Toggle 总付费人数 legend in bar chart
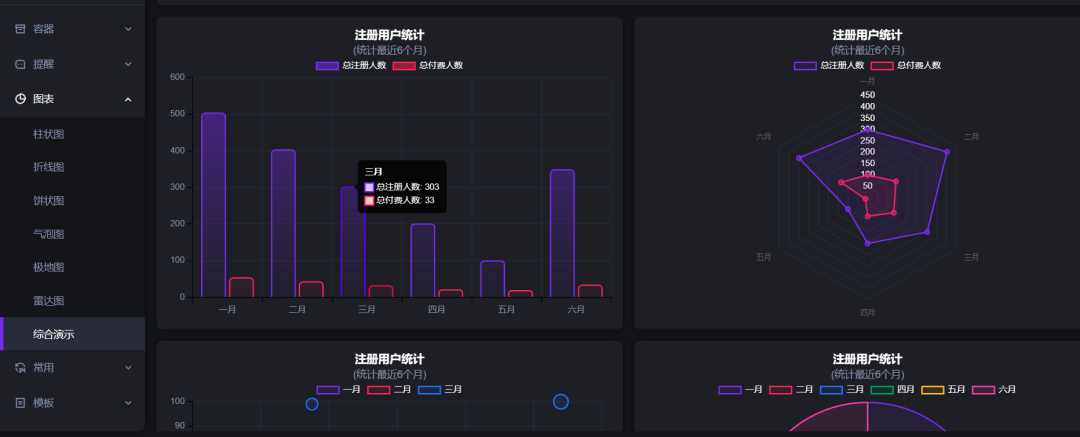Viewport: 1080px width, 437px height. pyautogui.click(x=428, y=65)
